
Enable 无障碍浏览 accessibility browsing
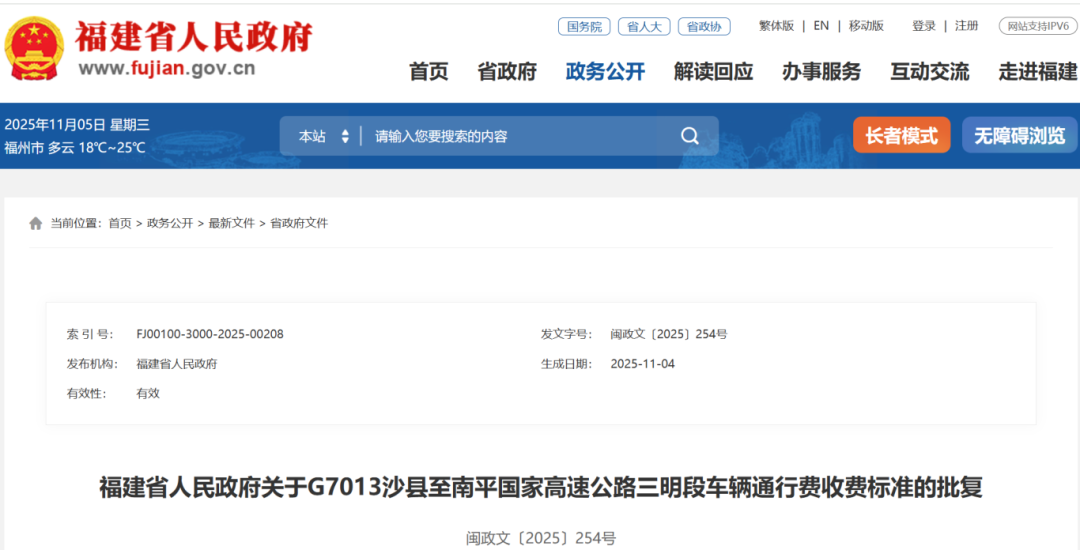(x=1019, y=136)
